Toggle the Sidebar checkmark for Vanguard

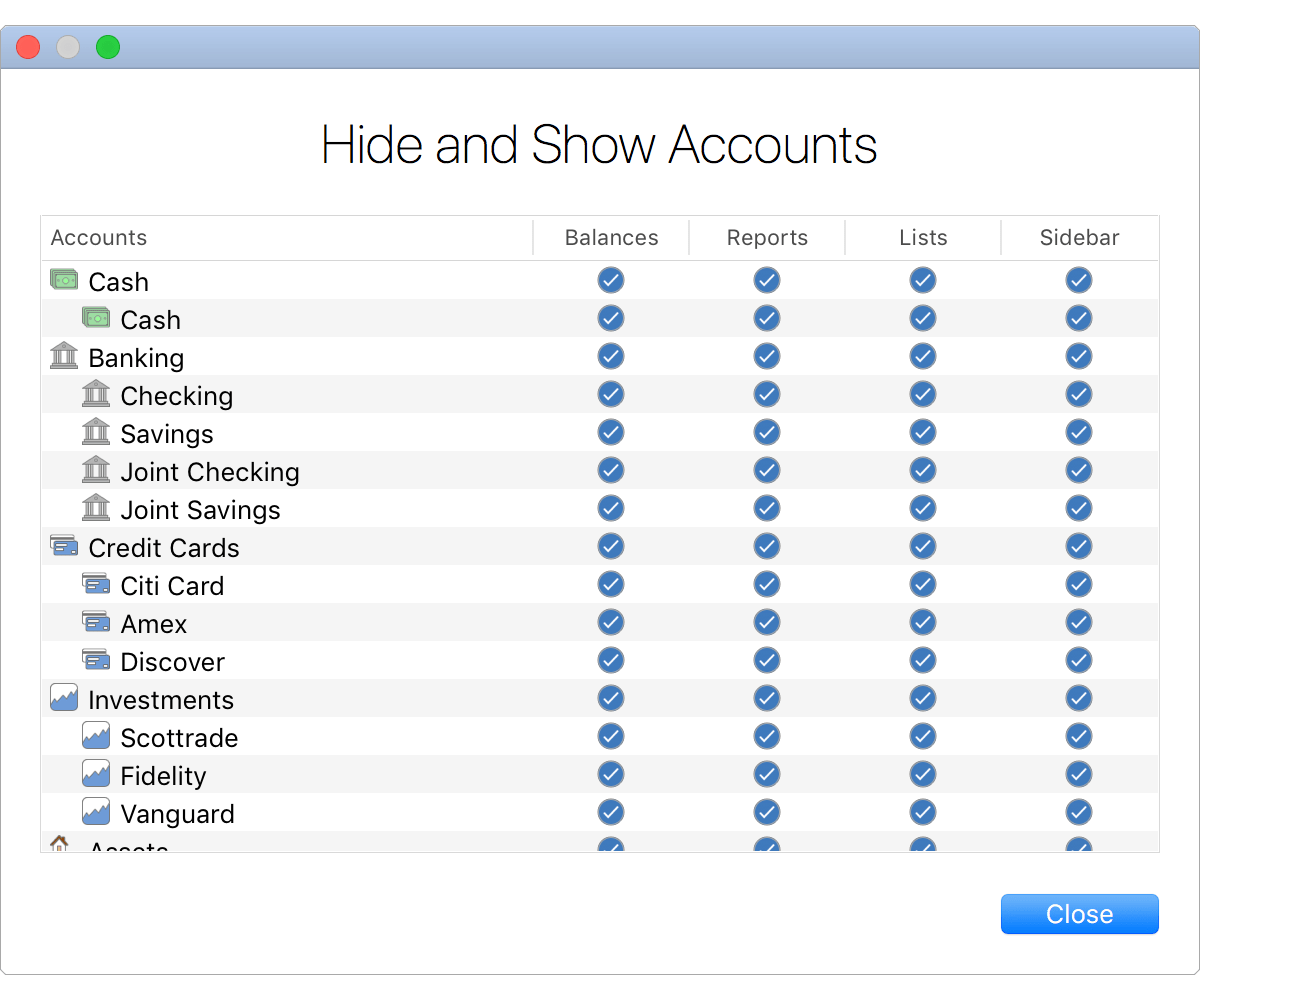1079,811
